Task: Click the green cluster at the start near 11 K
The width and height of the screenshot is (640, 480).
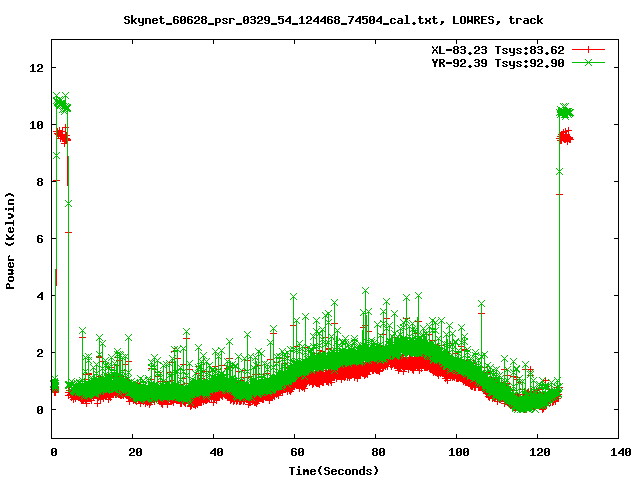Action: [x=62, y=103]
